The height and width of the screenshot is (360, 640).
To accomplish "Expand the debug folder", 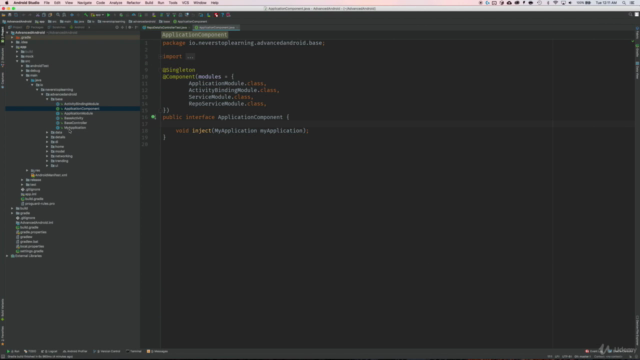I will (x=22, y=71).
